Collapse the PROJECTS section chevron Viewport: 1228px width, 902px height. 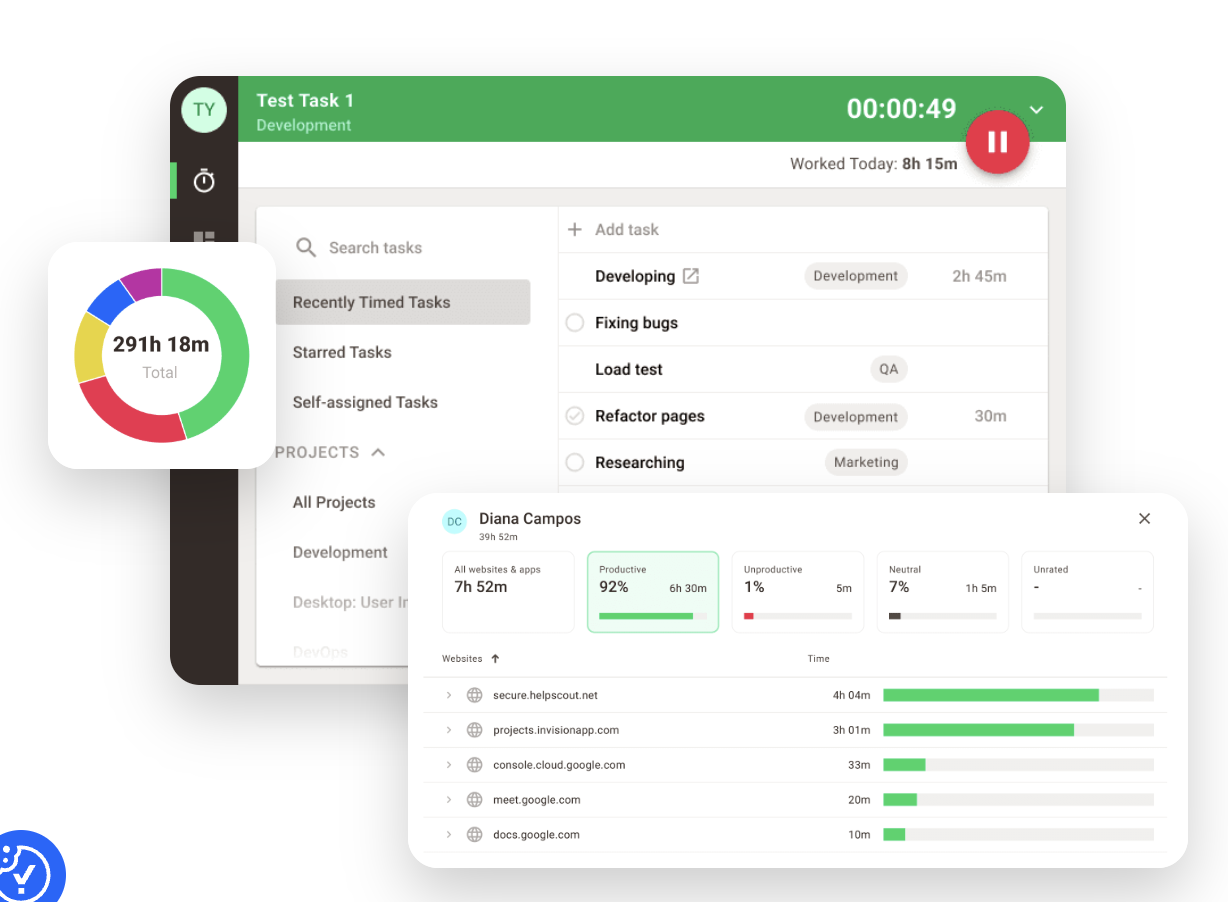[378, 452]
